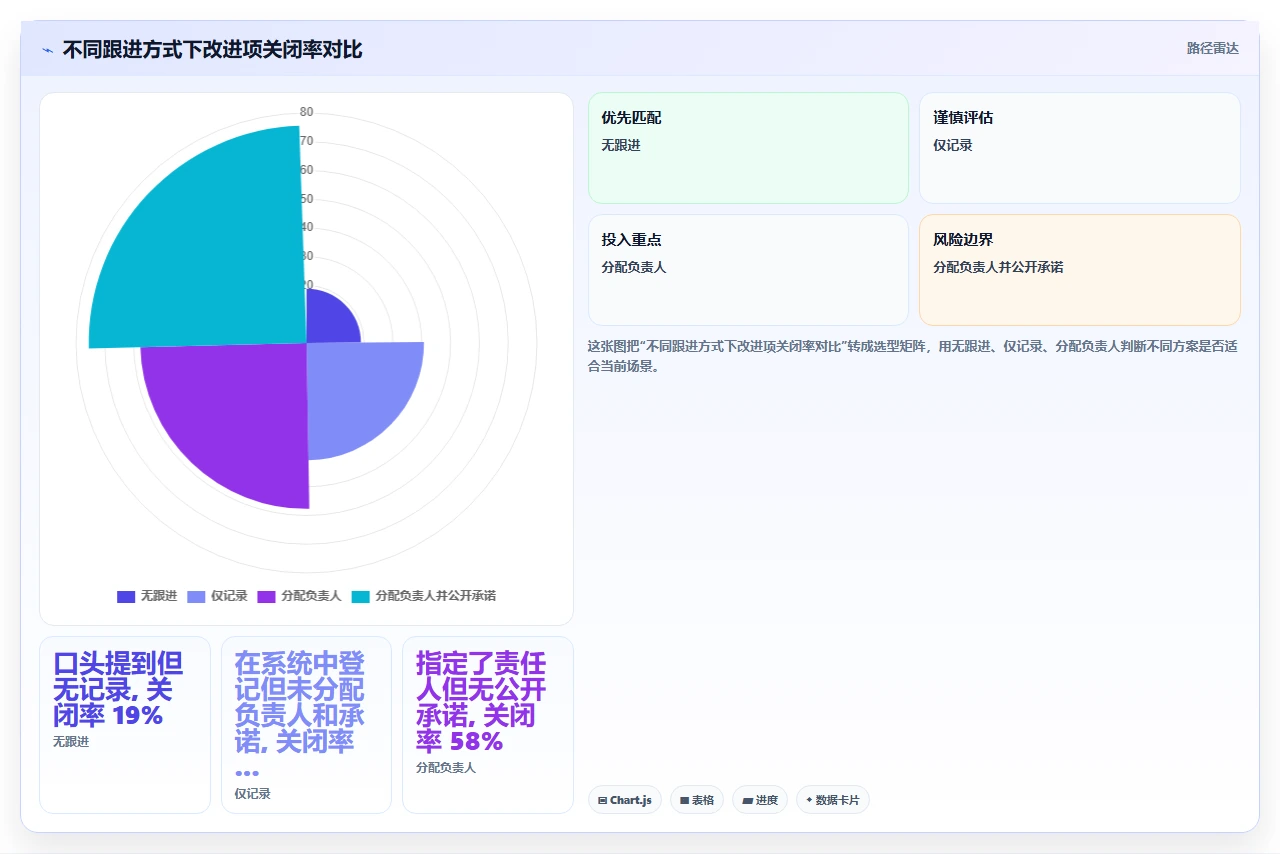
Task: Click the 路径雷达 label in header
Action: pyautogui.click(x=1212, y=48)
